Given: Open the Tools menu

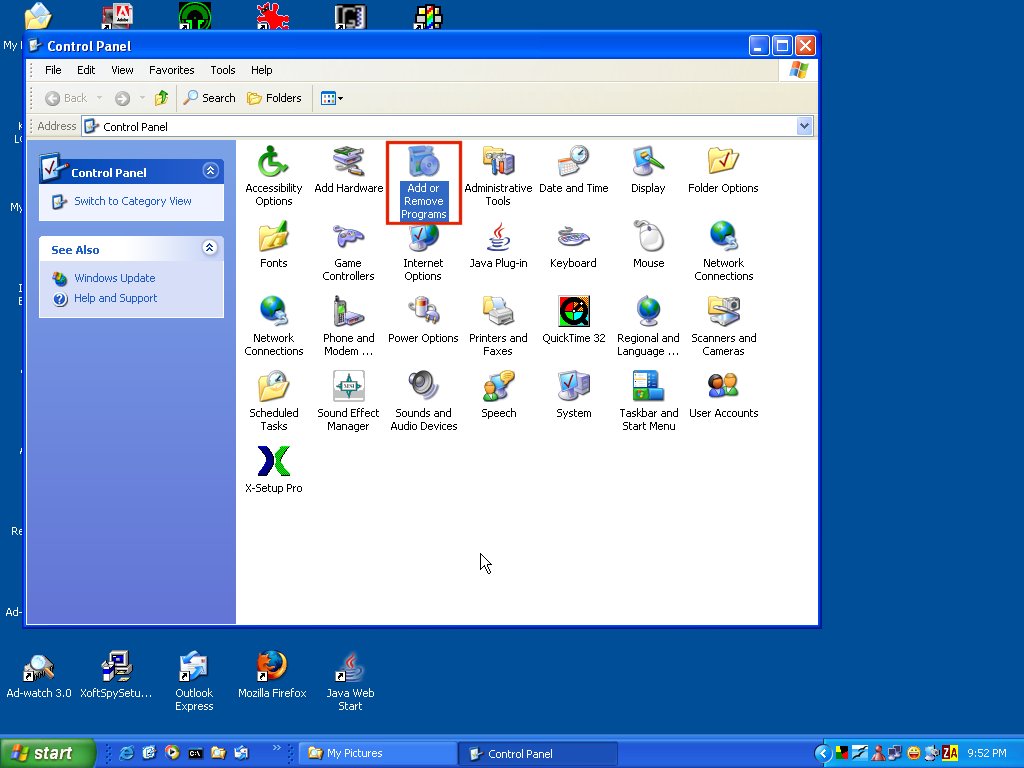Looking at the screenshot, I should point(223,70).
